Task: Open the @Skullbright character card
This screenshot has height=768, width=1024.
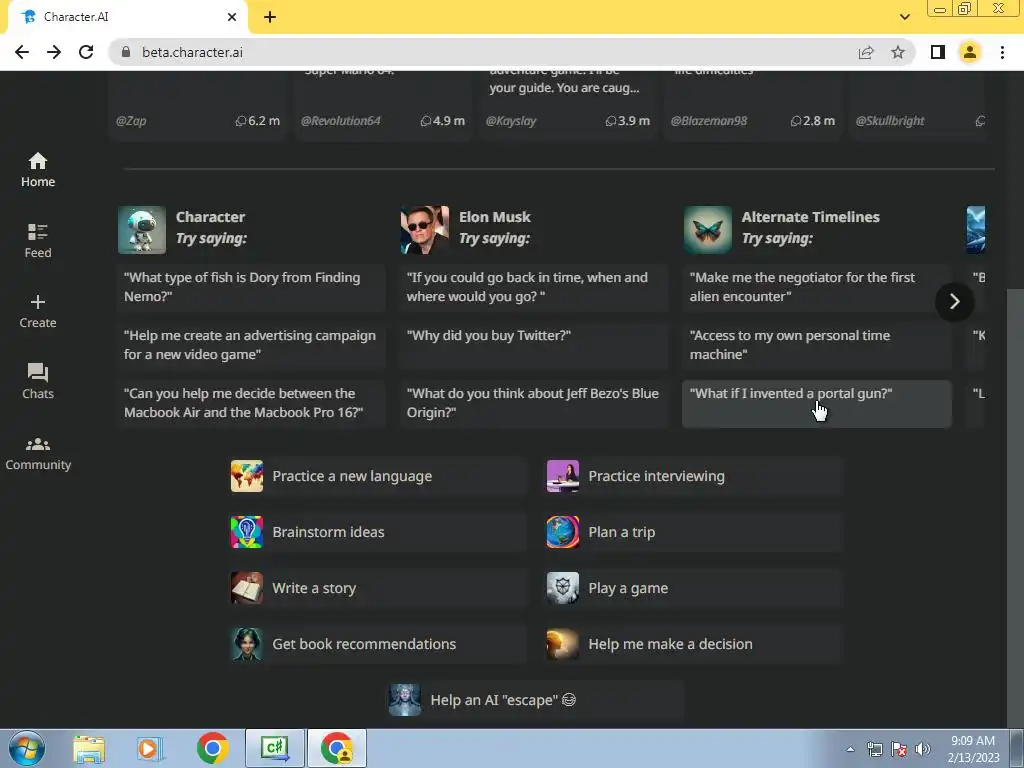Action: coord(918,104)
